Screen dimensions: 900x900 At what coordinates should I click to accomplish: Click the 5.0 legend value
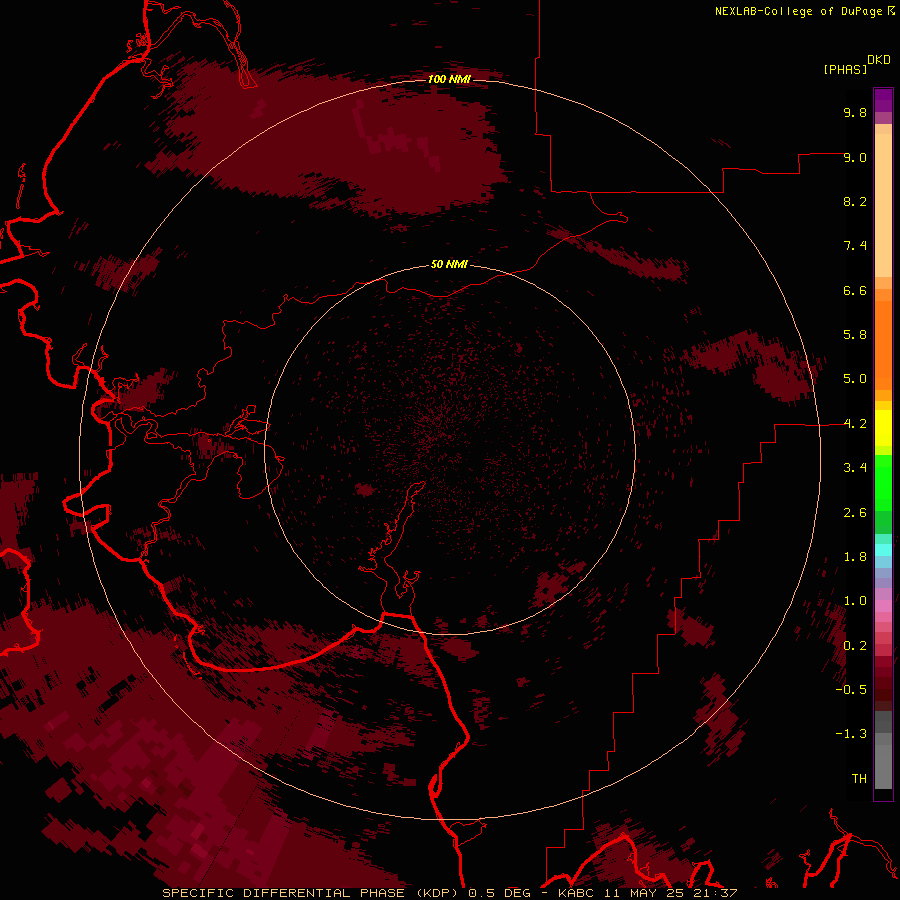click(855, 379)
